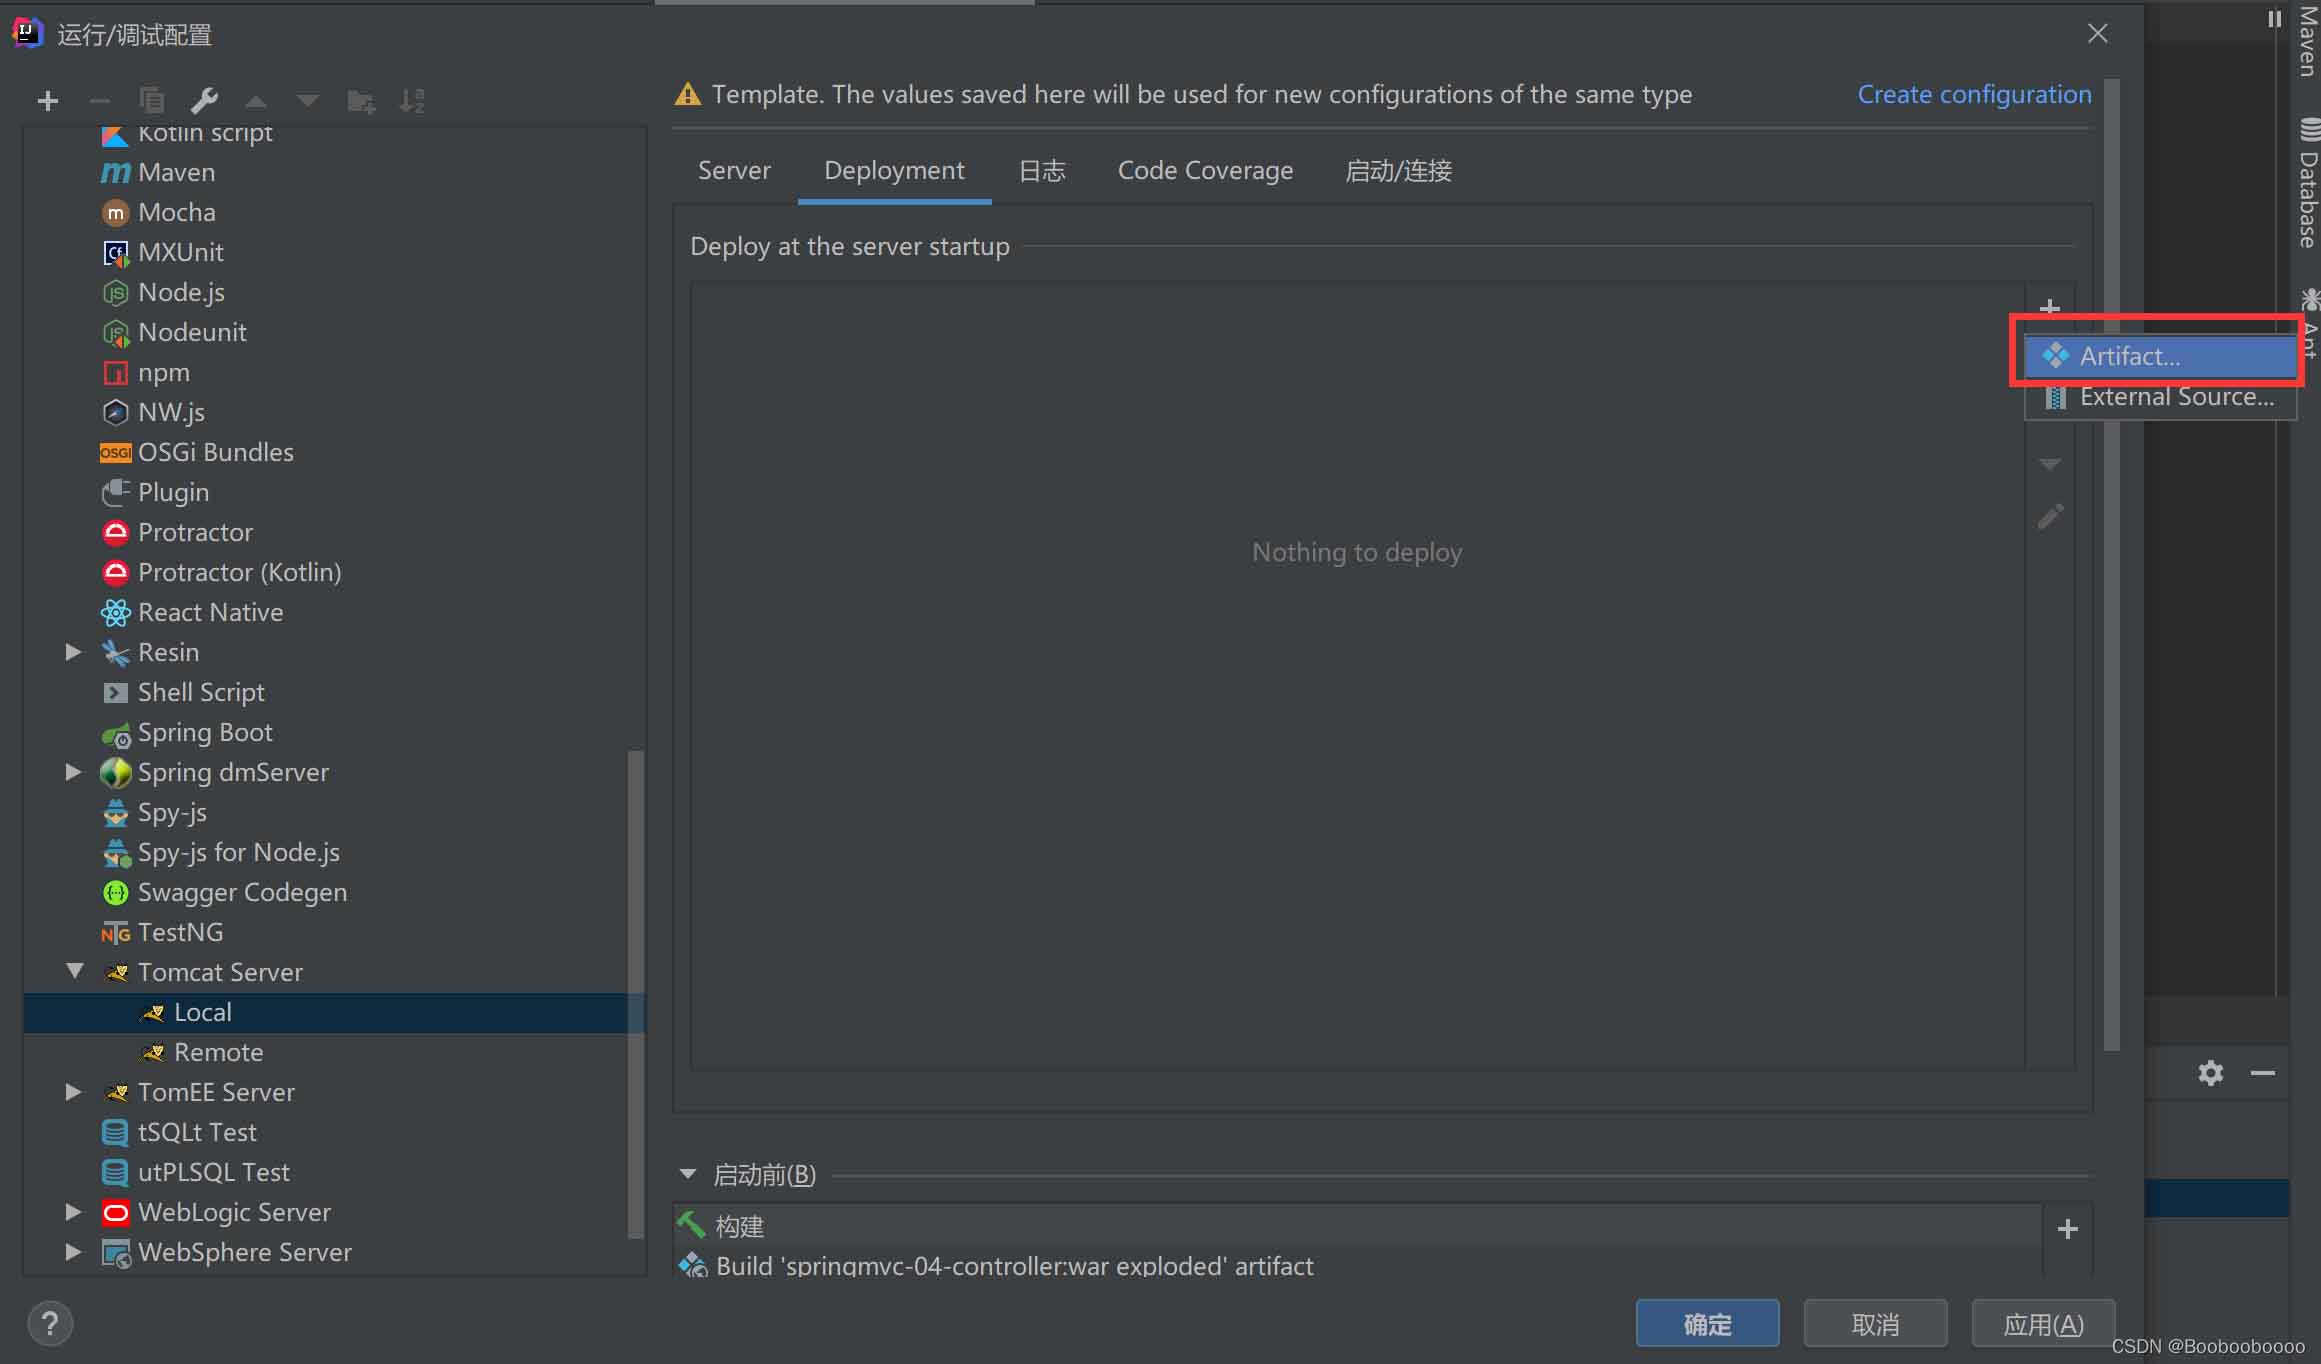
Task: Open Maven side tool window
Action: tap(2307, 42)
